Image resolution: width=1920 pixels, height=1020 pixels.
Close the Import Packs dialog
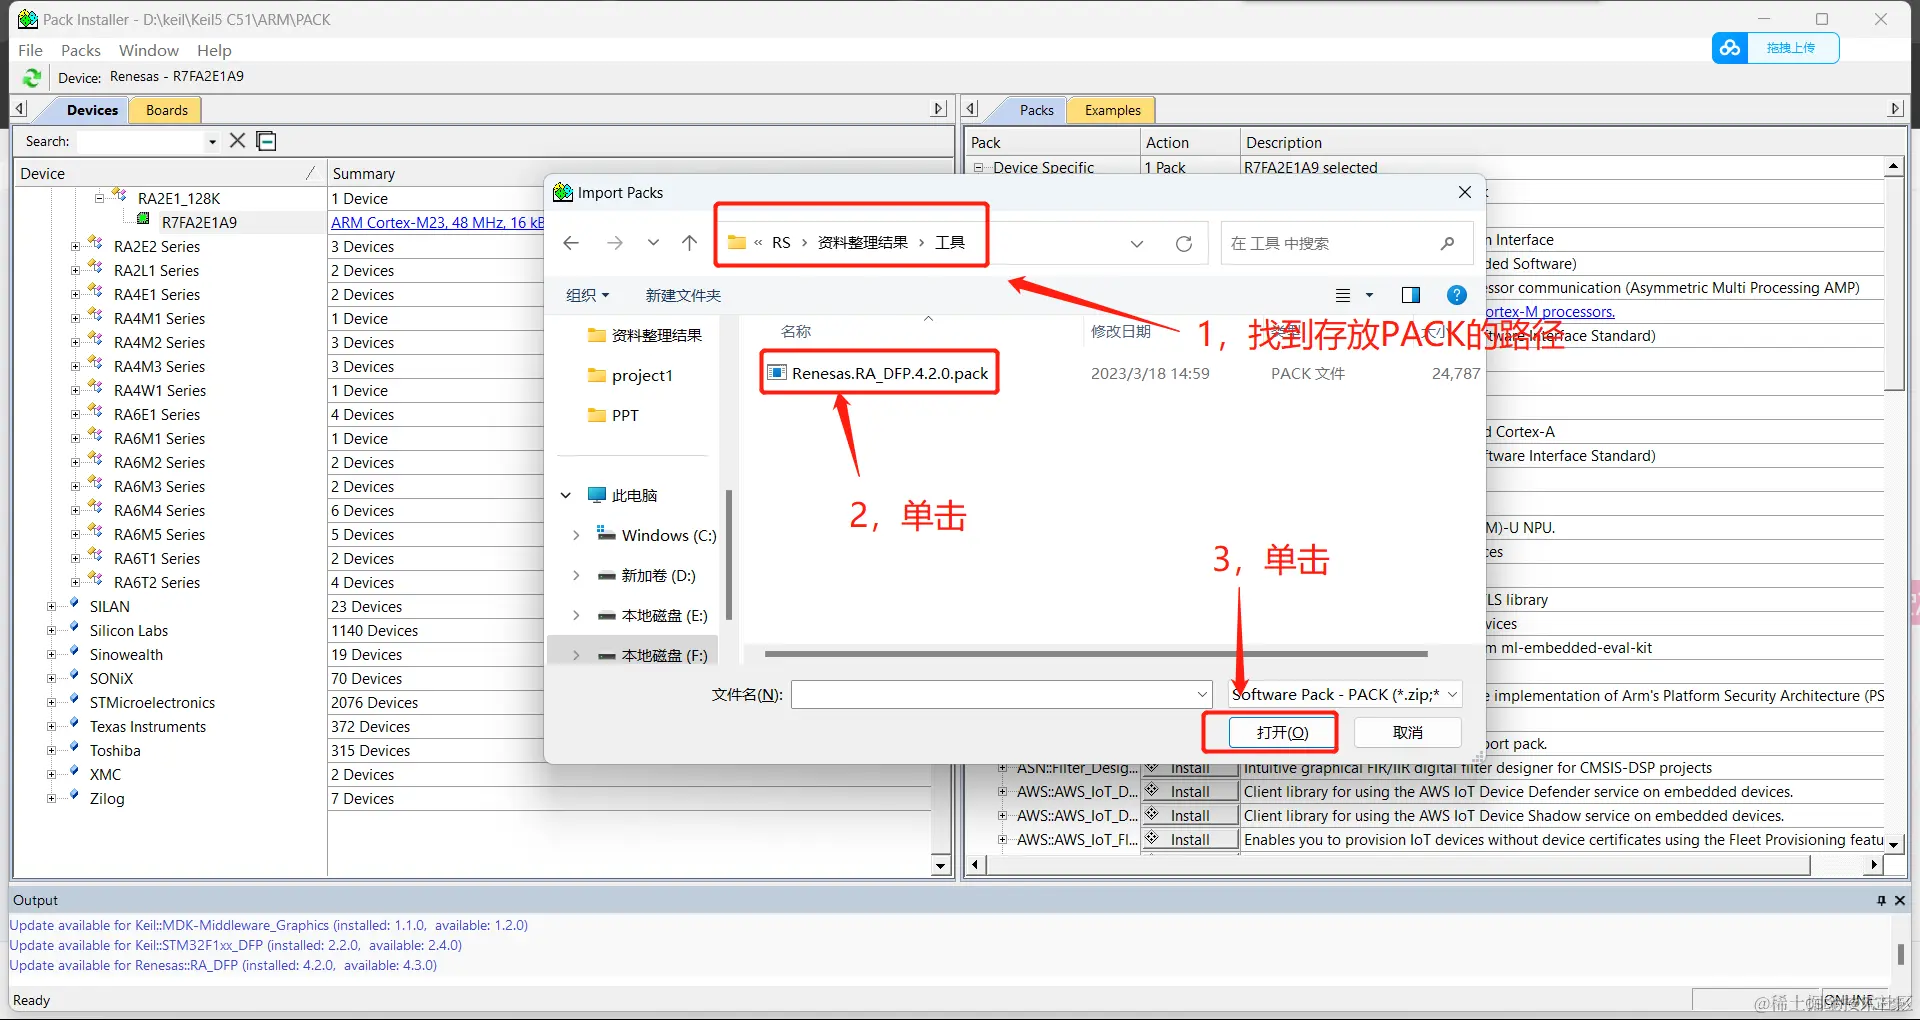1464,192
